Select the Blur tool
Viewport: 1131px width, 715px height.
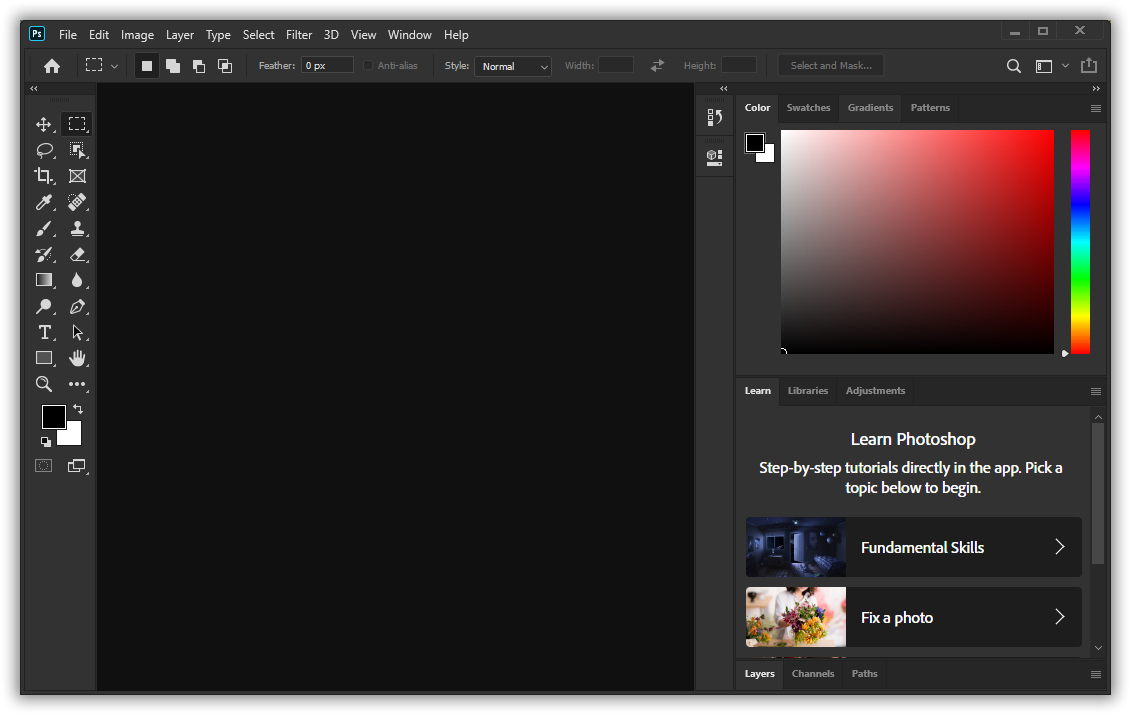pos(77,281)
